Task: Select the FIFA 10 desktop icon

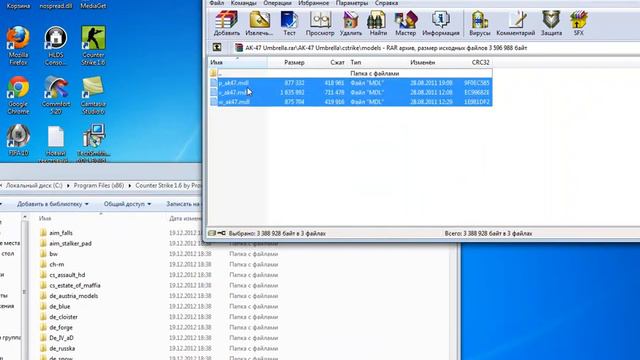Action: point(18,140)
